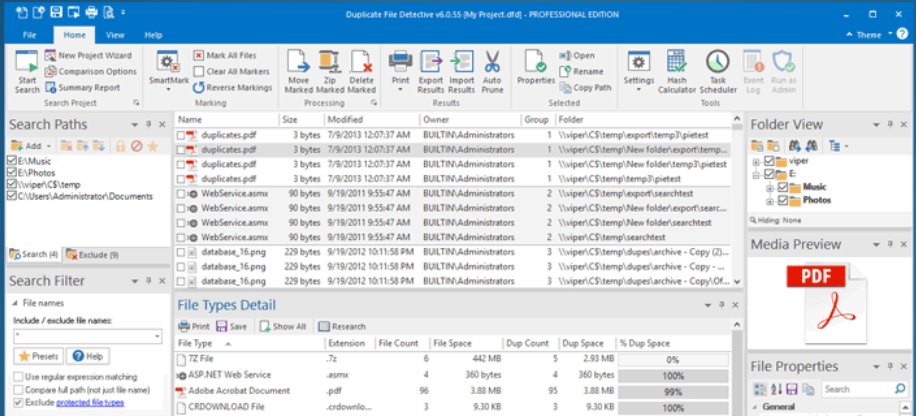Screen dimensions: 916x418
Task: Click the star icon in Search Paths toolbar
Action: pyautogui.click(x=152, y=146)
